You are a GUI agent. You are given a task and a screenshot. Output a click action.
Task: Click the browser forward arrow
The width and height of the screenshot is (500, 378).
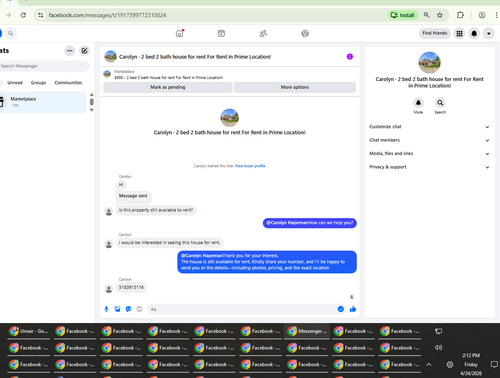coord(9,15)
